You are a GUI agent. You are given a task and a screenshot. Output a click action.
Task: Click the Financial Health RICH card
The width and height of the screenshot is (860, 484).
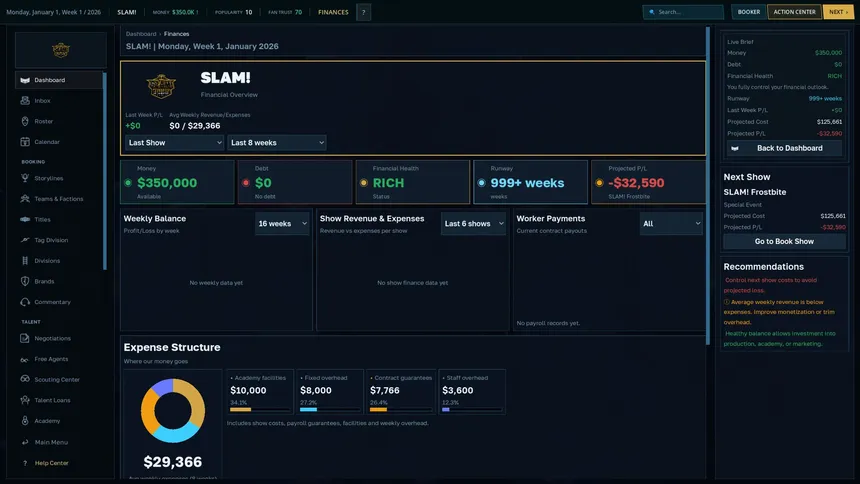(x=413, y=182)
